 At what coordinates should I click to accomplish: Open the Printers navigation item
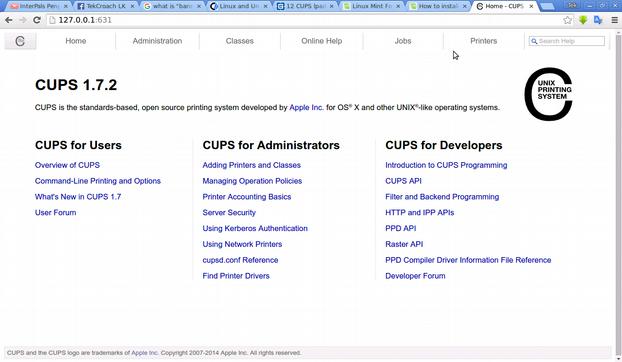[484, 41]
